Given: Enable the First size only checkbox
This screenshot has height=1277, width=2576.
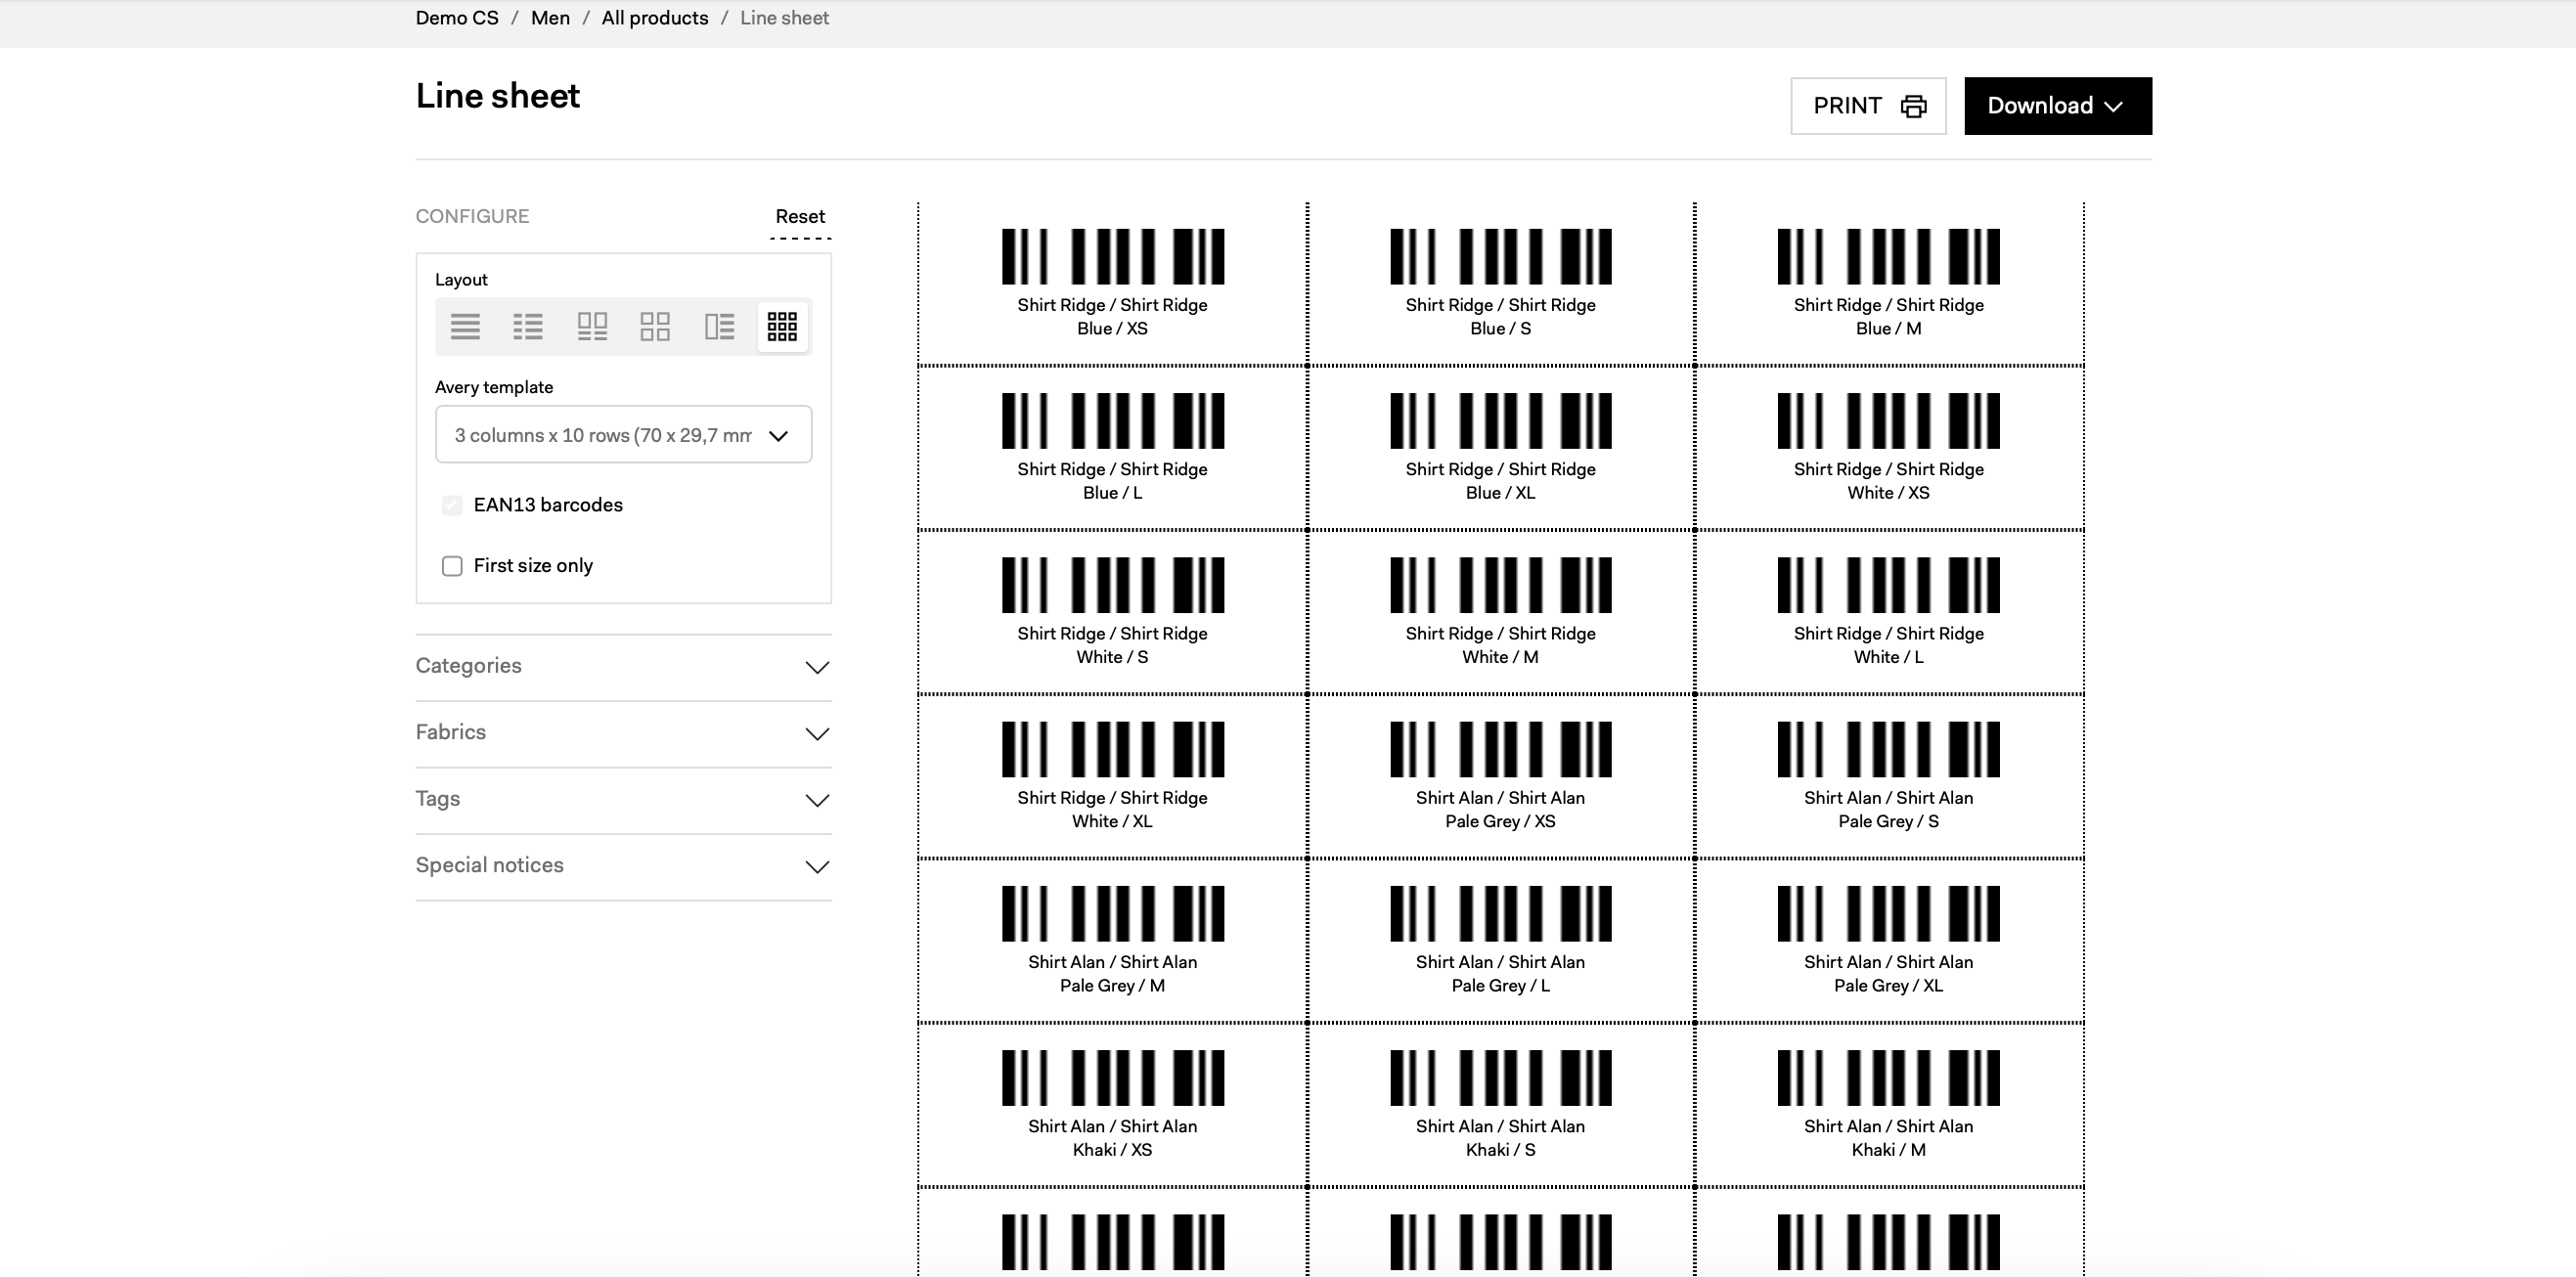Looking at the screenshot, I should [452, 566].
